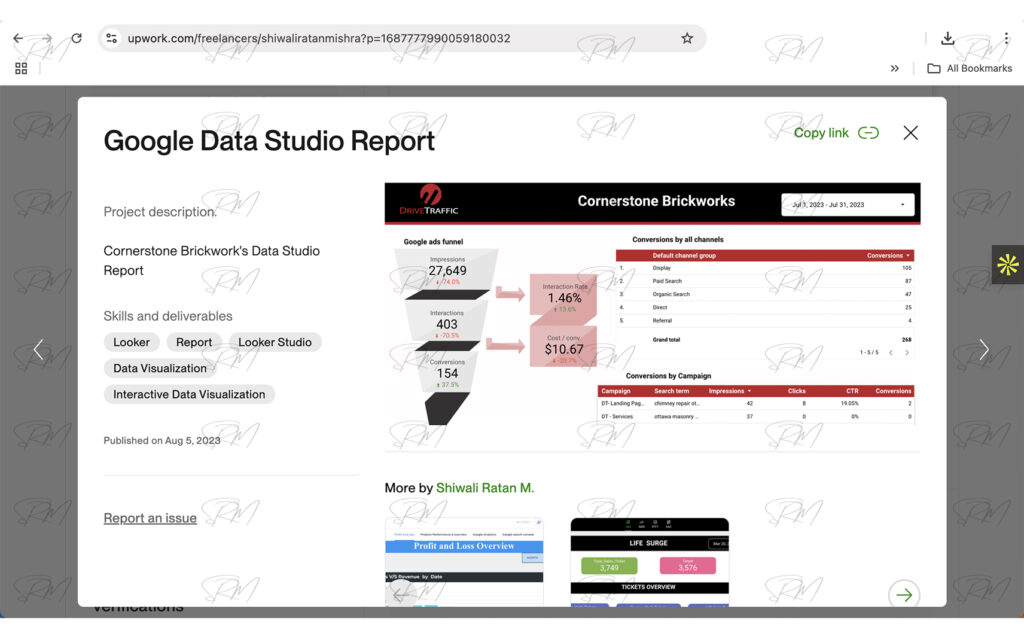Go to the previous portfolio project

(39, 350)
